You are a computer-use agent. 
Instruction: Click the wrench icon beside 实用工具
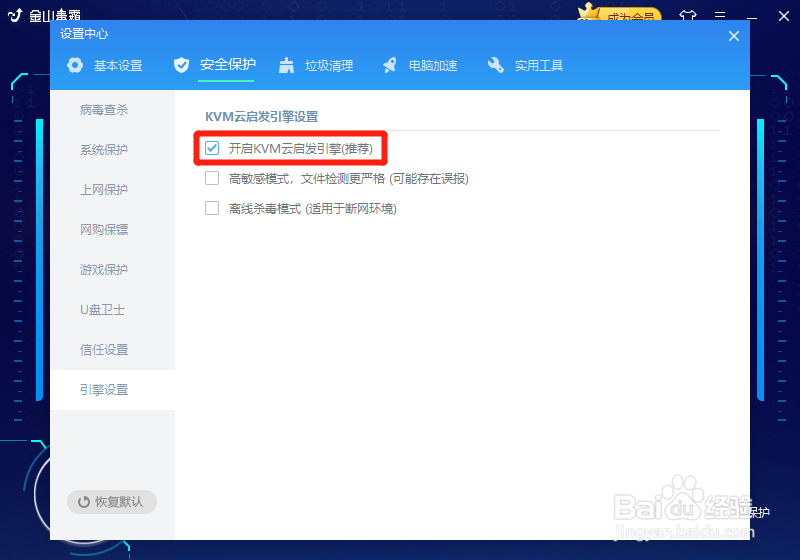(x=495, y=65)
